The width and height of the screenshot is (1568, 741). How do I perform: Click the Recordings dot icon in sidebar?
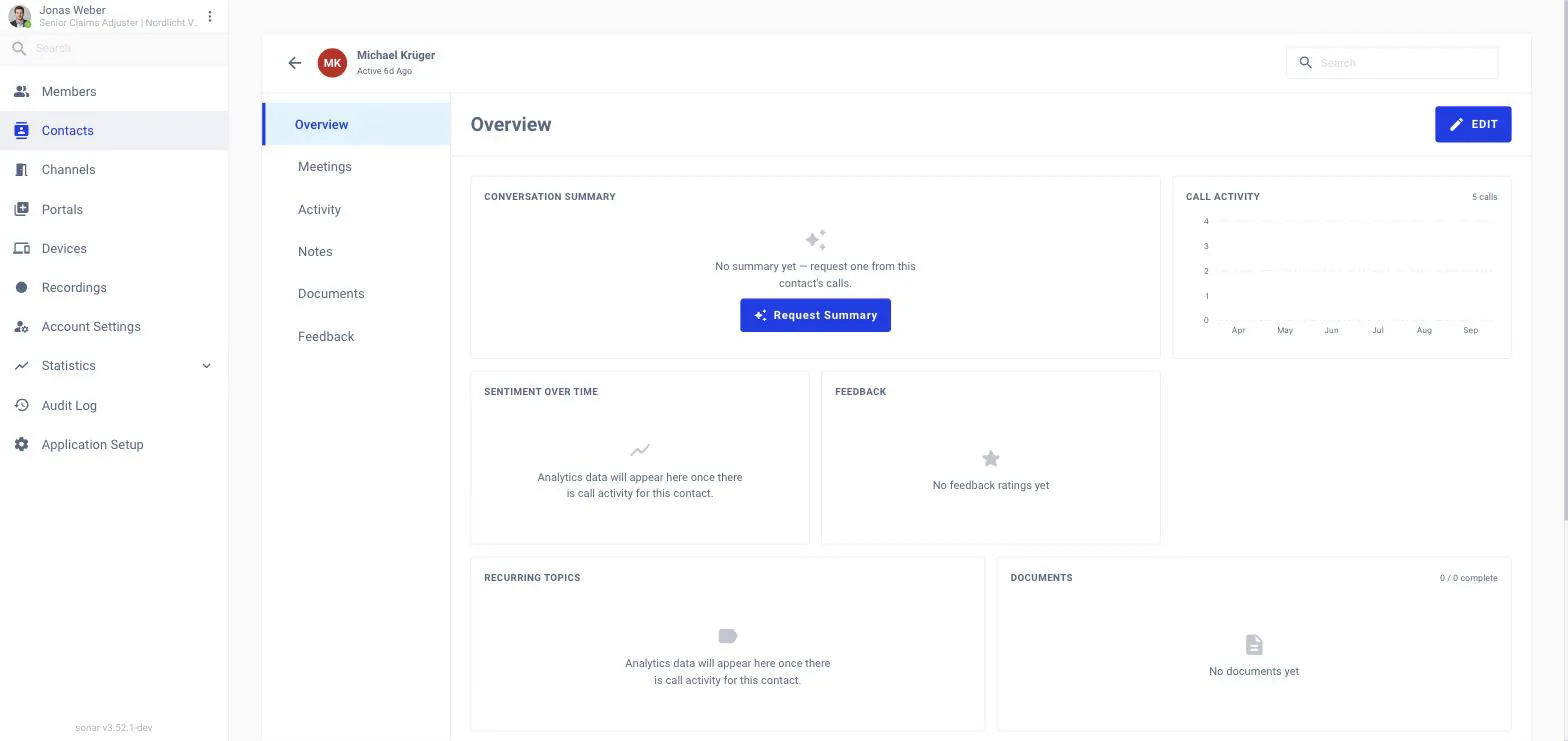(21, 288)
